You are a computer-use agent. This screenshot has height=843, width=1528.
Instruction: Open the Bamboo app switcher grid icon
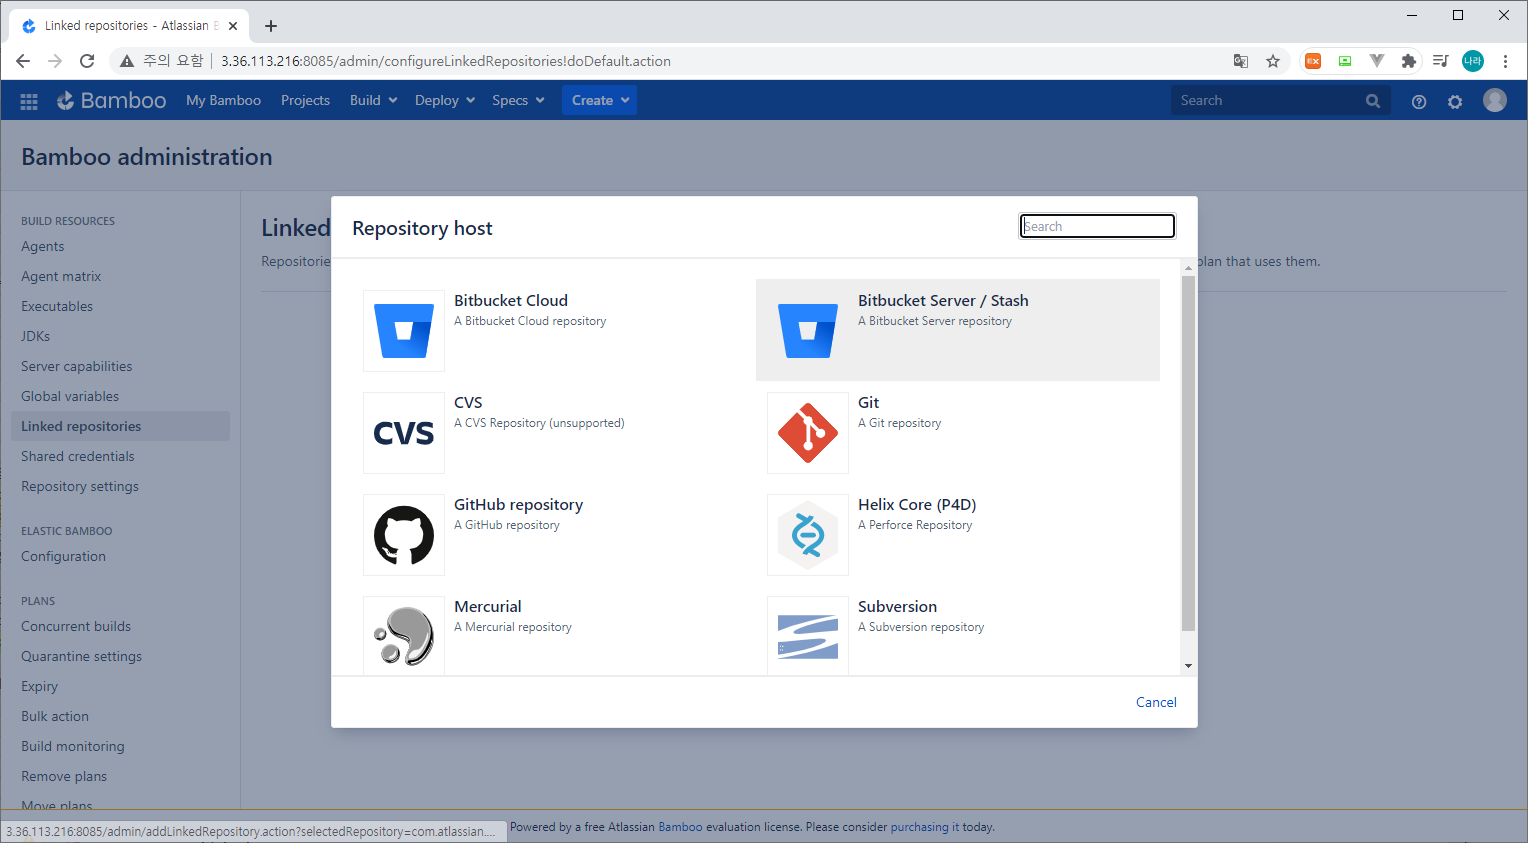[x=29, y=101]
